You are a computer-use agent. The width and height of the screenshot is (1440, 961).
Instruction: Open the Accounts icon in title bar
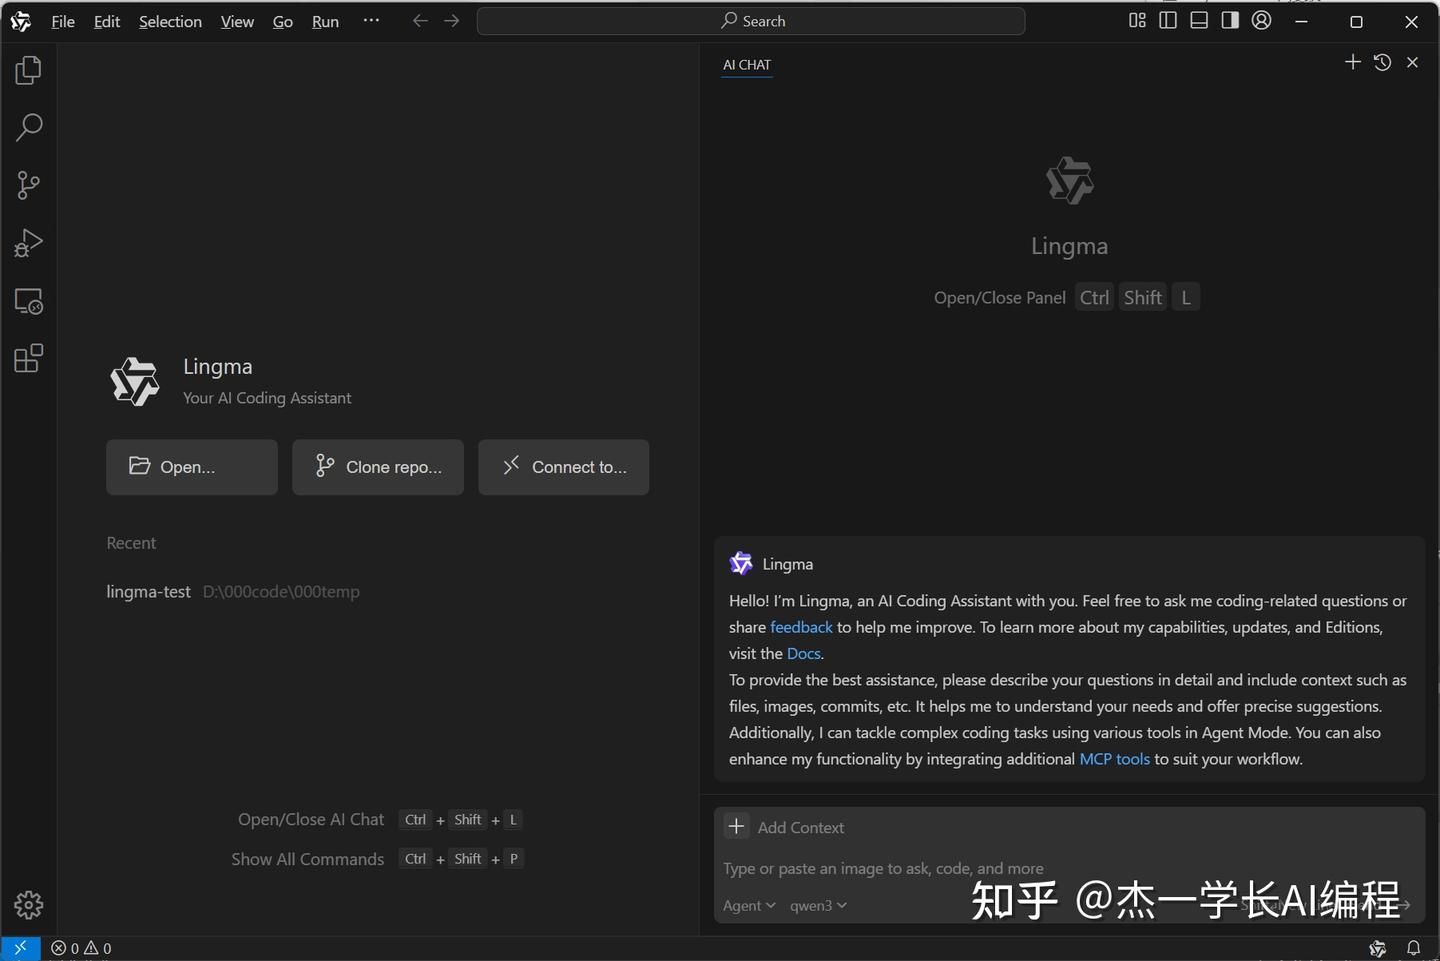[1261, 20]
